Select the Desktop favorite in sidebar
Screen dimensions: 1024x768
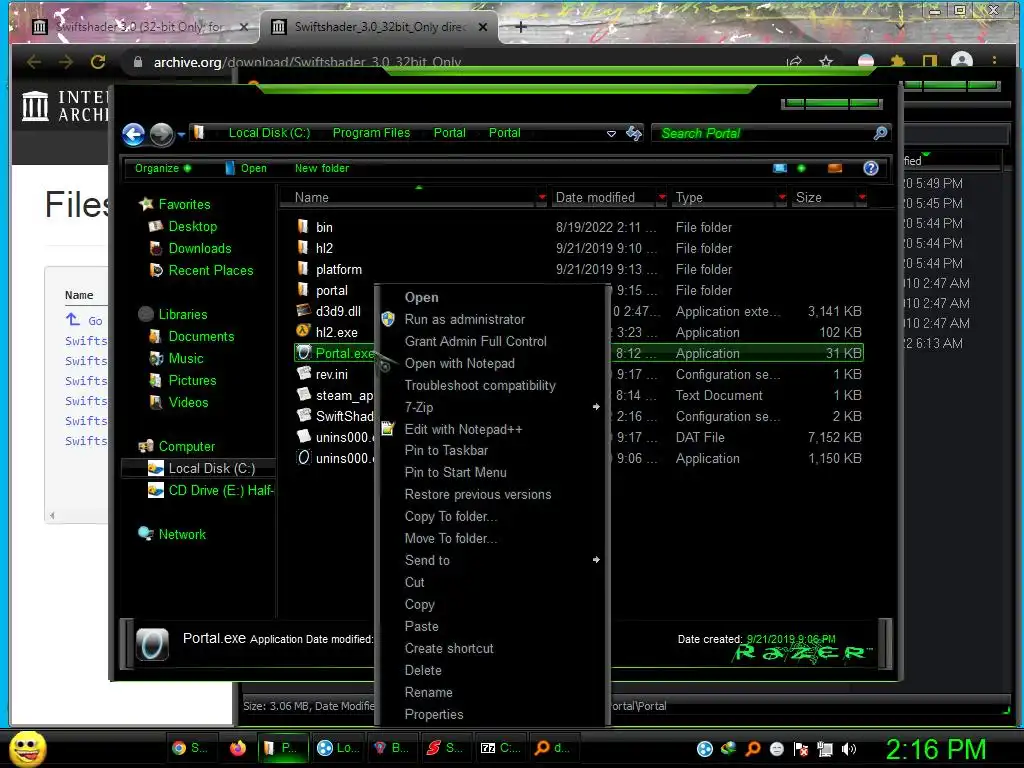tap(193, 226)
